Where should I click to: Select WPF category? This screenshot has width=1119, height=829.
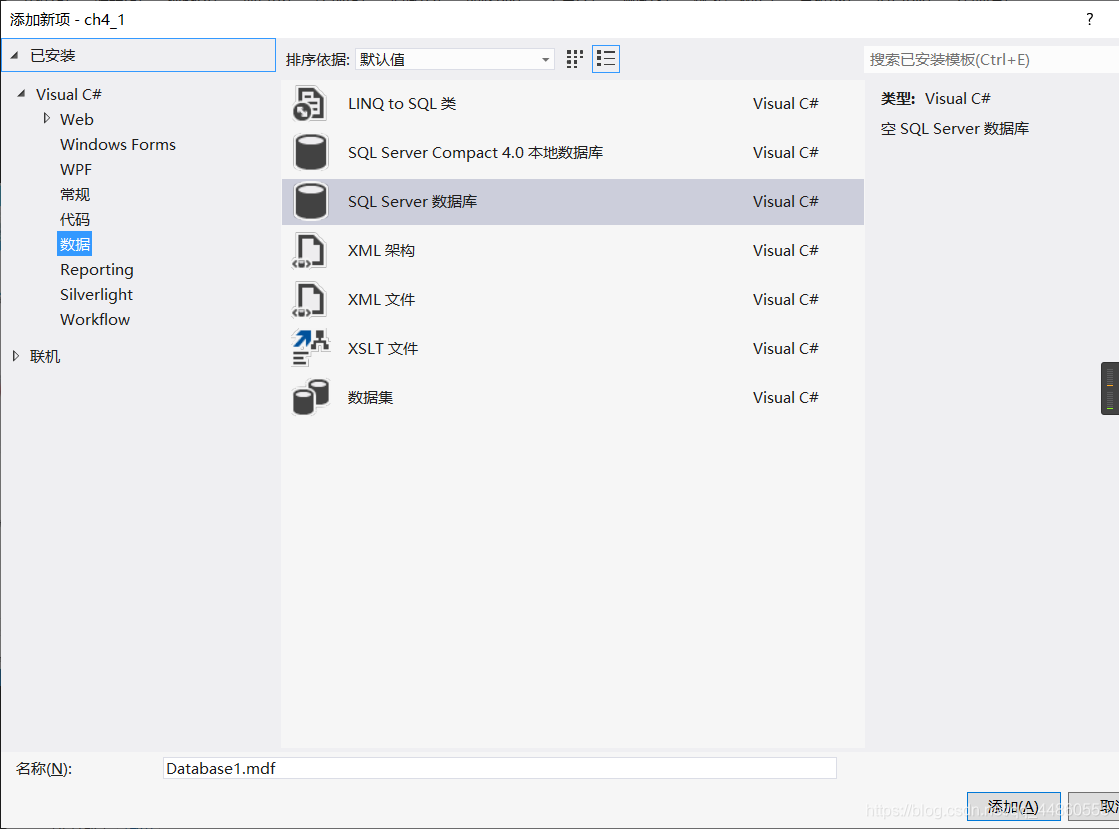pyautogui.click(x=76, y=169)
